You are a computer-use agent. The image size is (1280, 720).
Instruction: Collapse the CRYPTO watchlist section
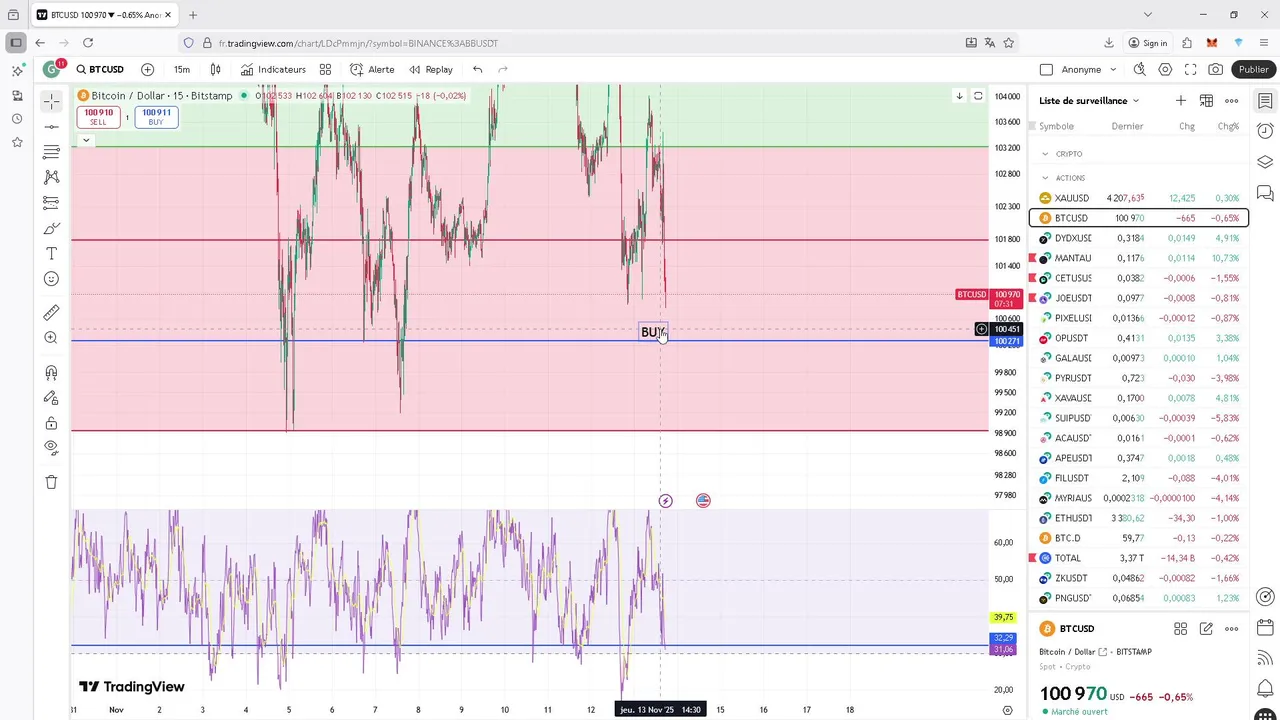pyautogui.click(x=1045, y=154)
